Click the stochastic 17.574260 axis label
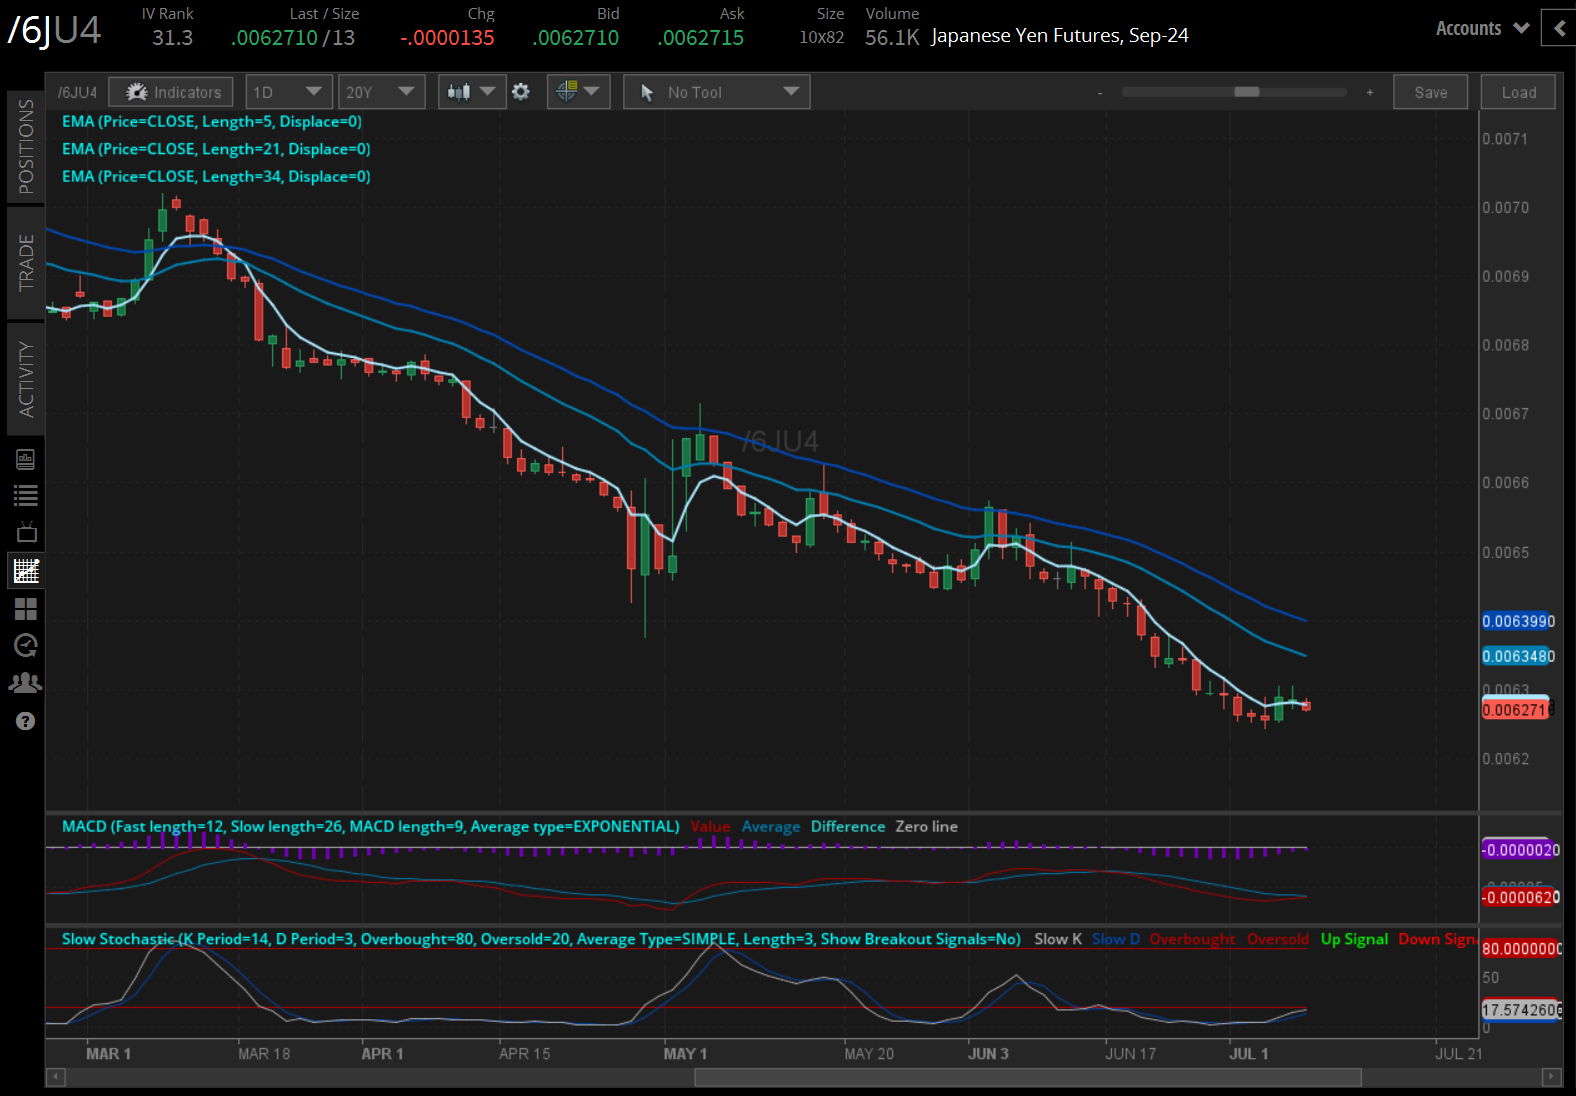The height and width of the screenshot is (1096, 1576). [x=1521, y=1010]
